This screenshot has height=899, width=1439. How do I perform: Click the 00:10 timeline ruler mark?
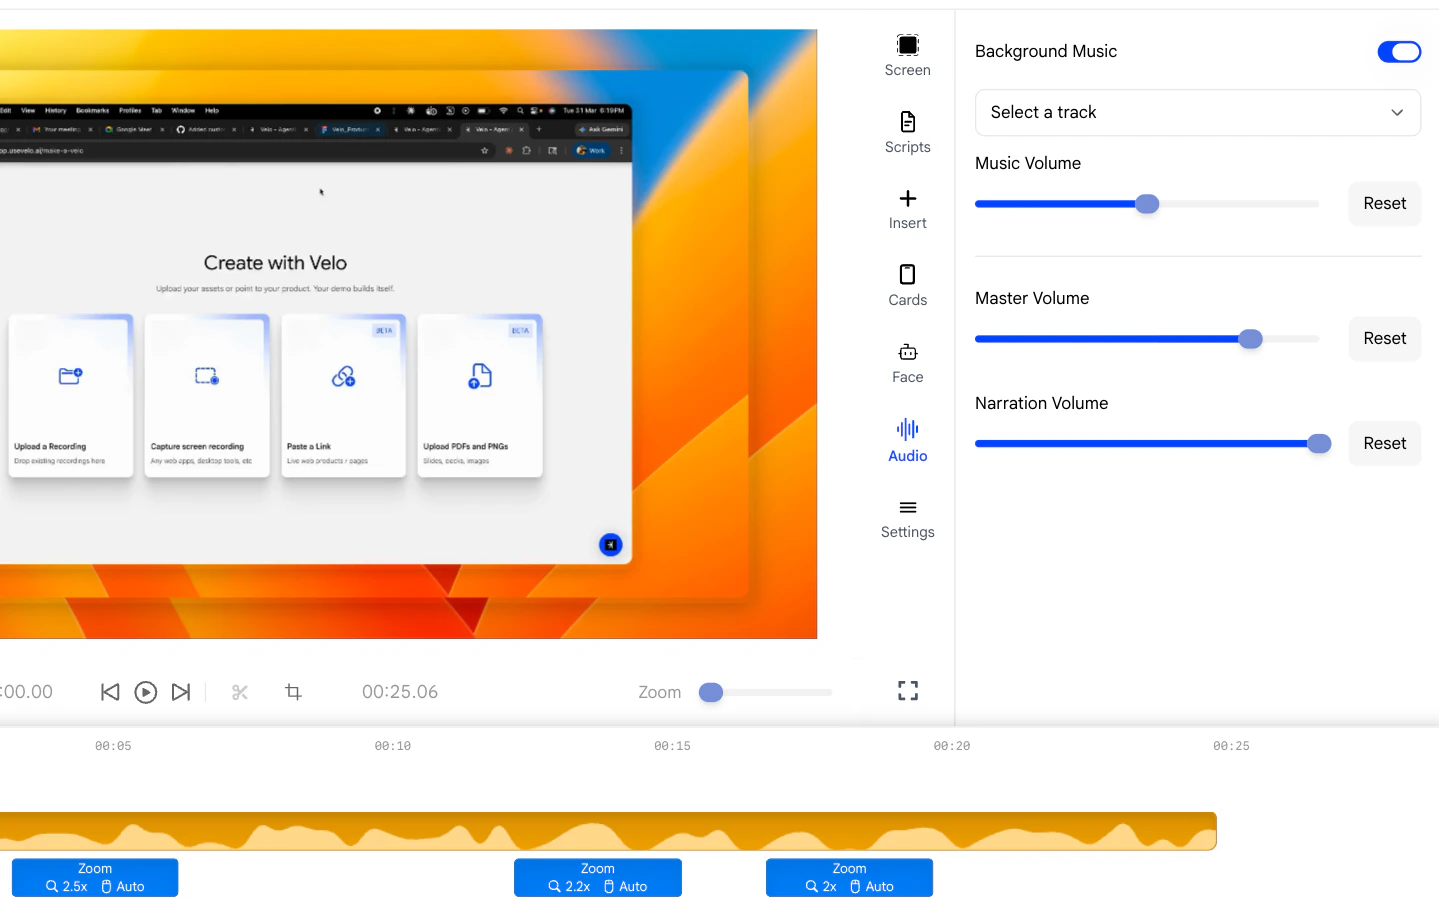[x=393, y=746]
